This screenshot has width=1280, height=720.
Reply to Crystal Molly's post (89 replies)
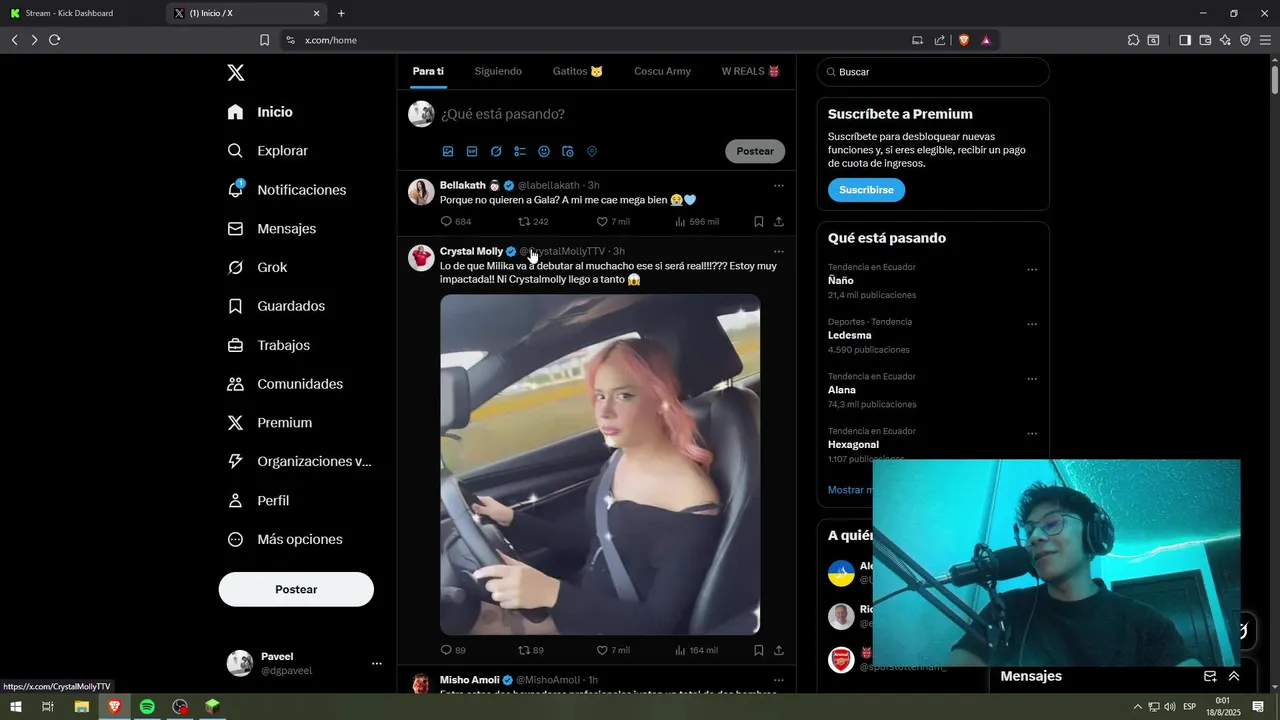[x=453, y=650]
